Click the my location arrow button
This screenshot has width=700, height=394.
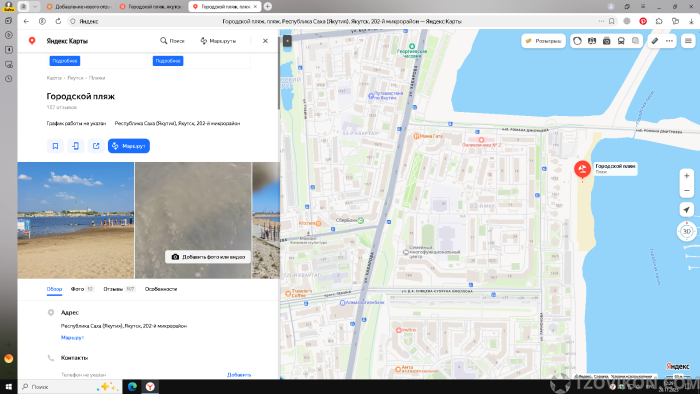[x=687, y=210]
